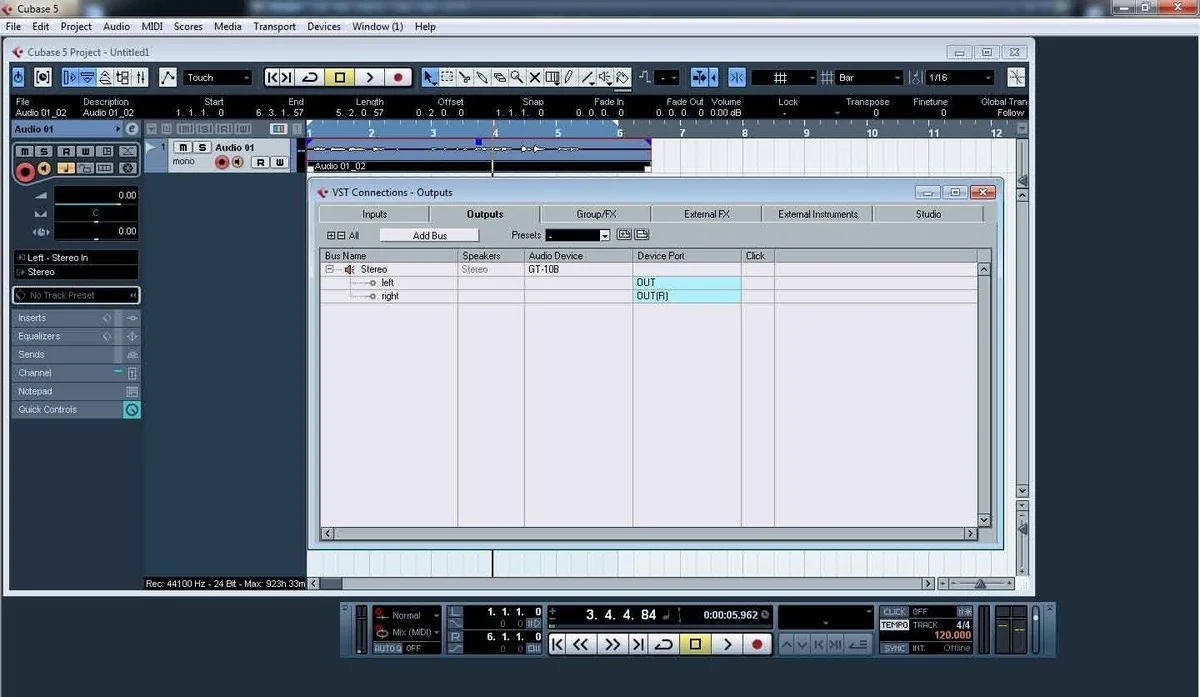Select the Zoom magnifier tool
The width and height of the screenshot is (1200, 697).
[517, 77]
